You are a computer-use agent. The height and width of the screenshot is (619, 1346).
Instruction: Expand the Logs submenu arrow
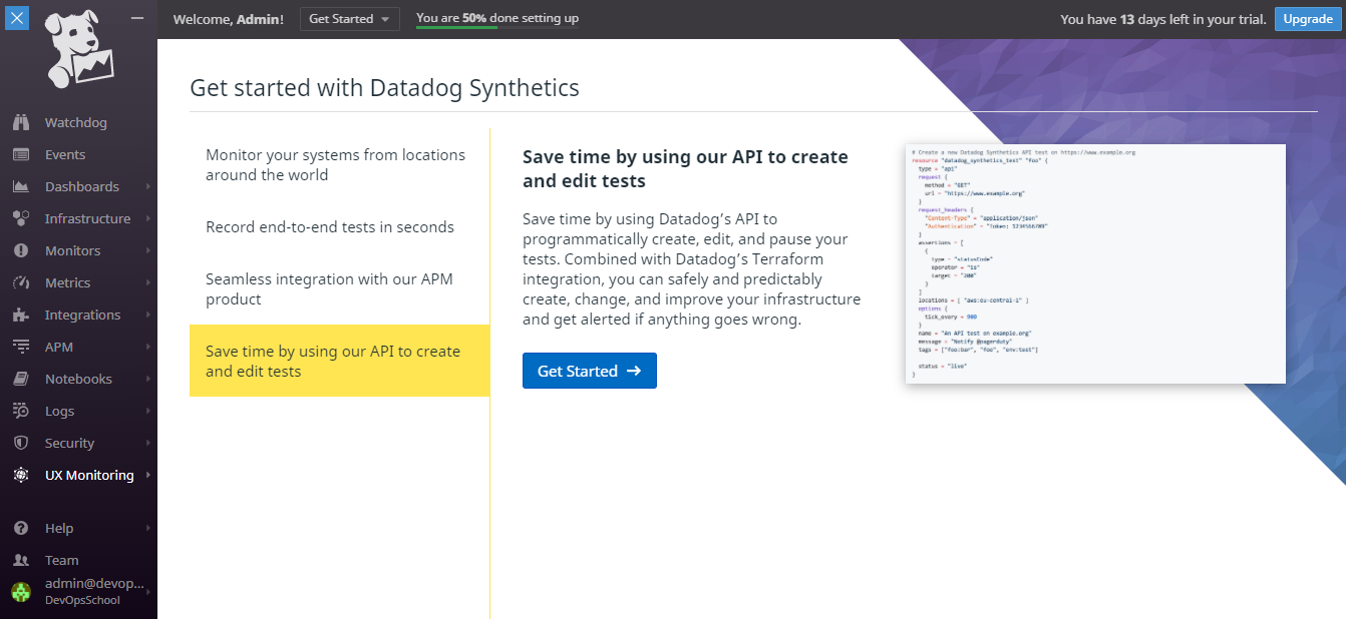(x=148, y=411)
